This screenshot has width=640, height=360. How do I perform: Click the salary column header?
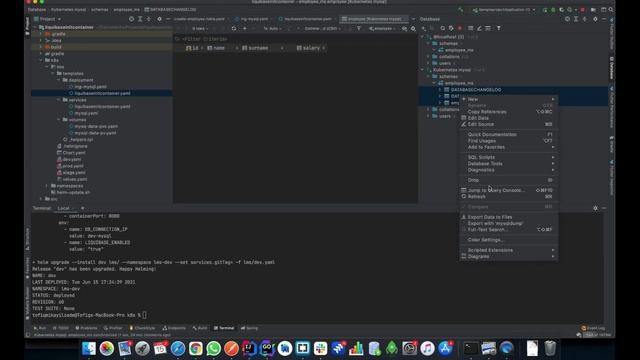pos(311,48)
